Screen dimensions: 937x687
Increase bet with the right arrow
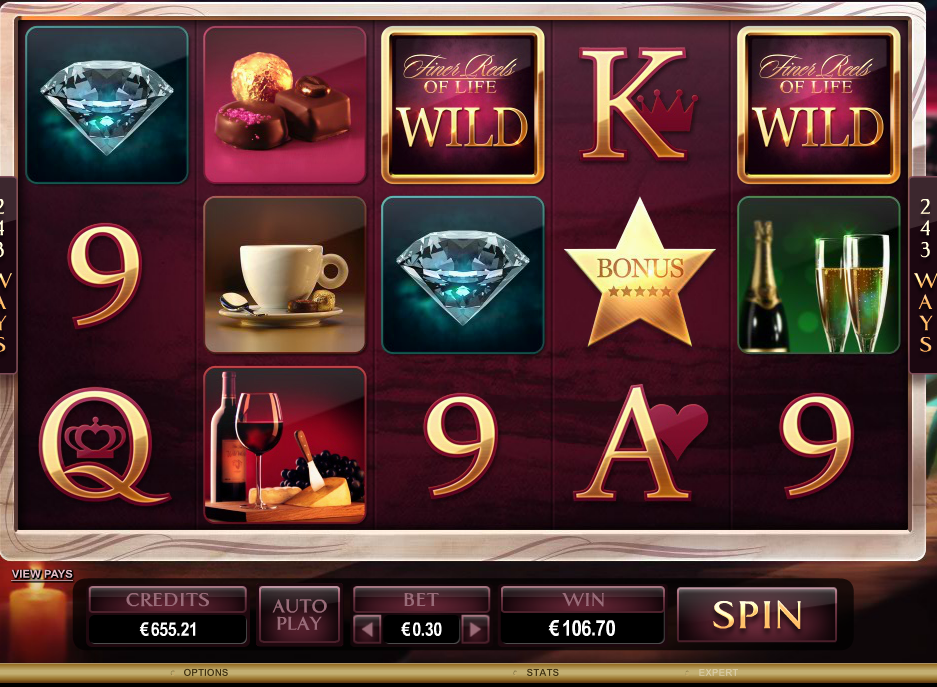pyautogui.click(x=476, y=629)
